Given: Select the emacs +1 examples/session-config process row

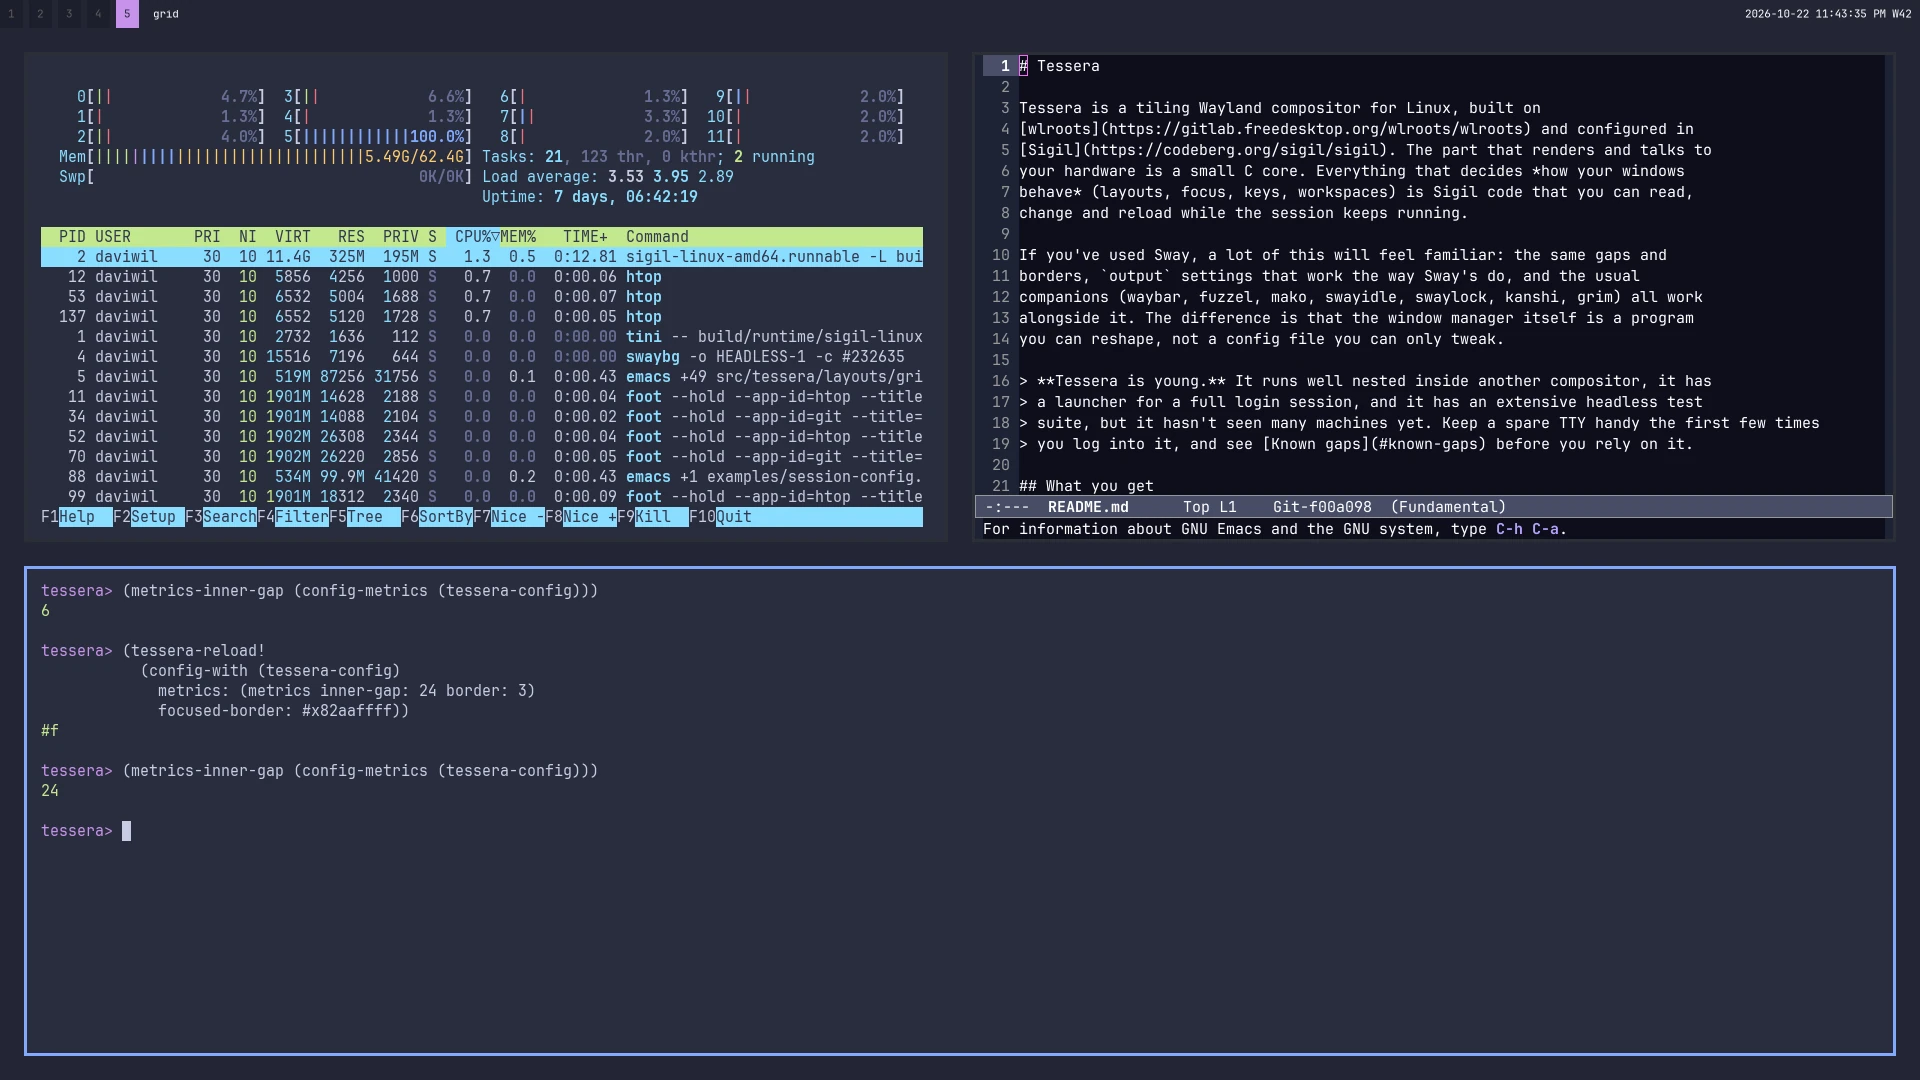Looking at the screenshot, I should 482,477.
